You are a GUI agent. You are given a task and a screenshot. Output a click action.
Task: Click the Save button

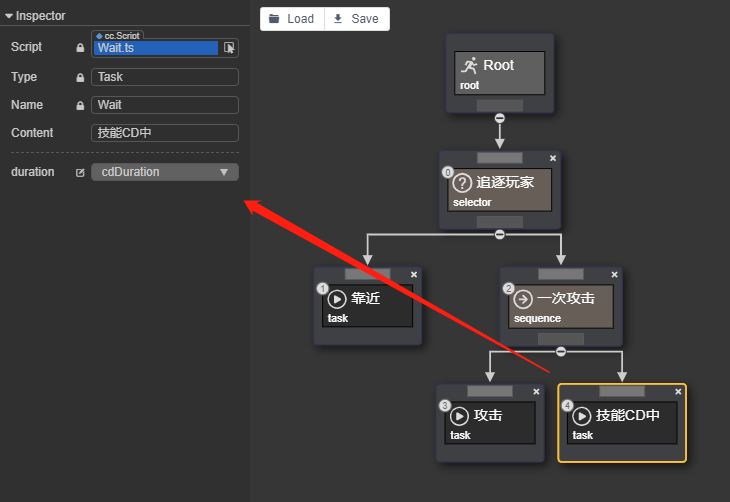pos(356,19)
